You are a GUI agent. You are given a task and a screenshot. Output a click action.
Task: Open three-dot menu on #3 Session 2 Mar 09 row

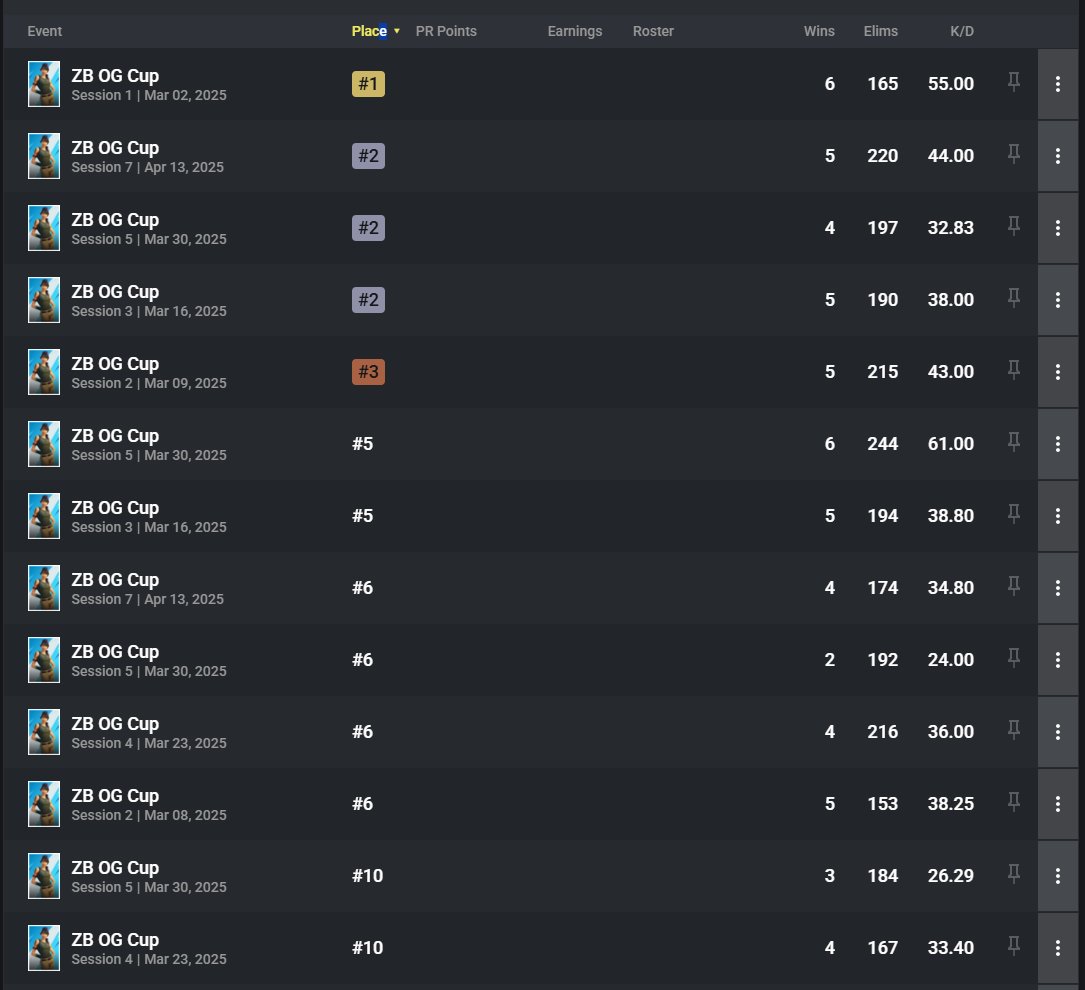[x=1057, y=371]
